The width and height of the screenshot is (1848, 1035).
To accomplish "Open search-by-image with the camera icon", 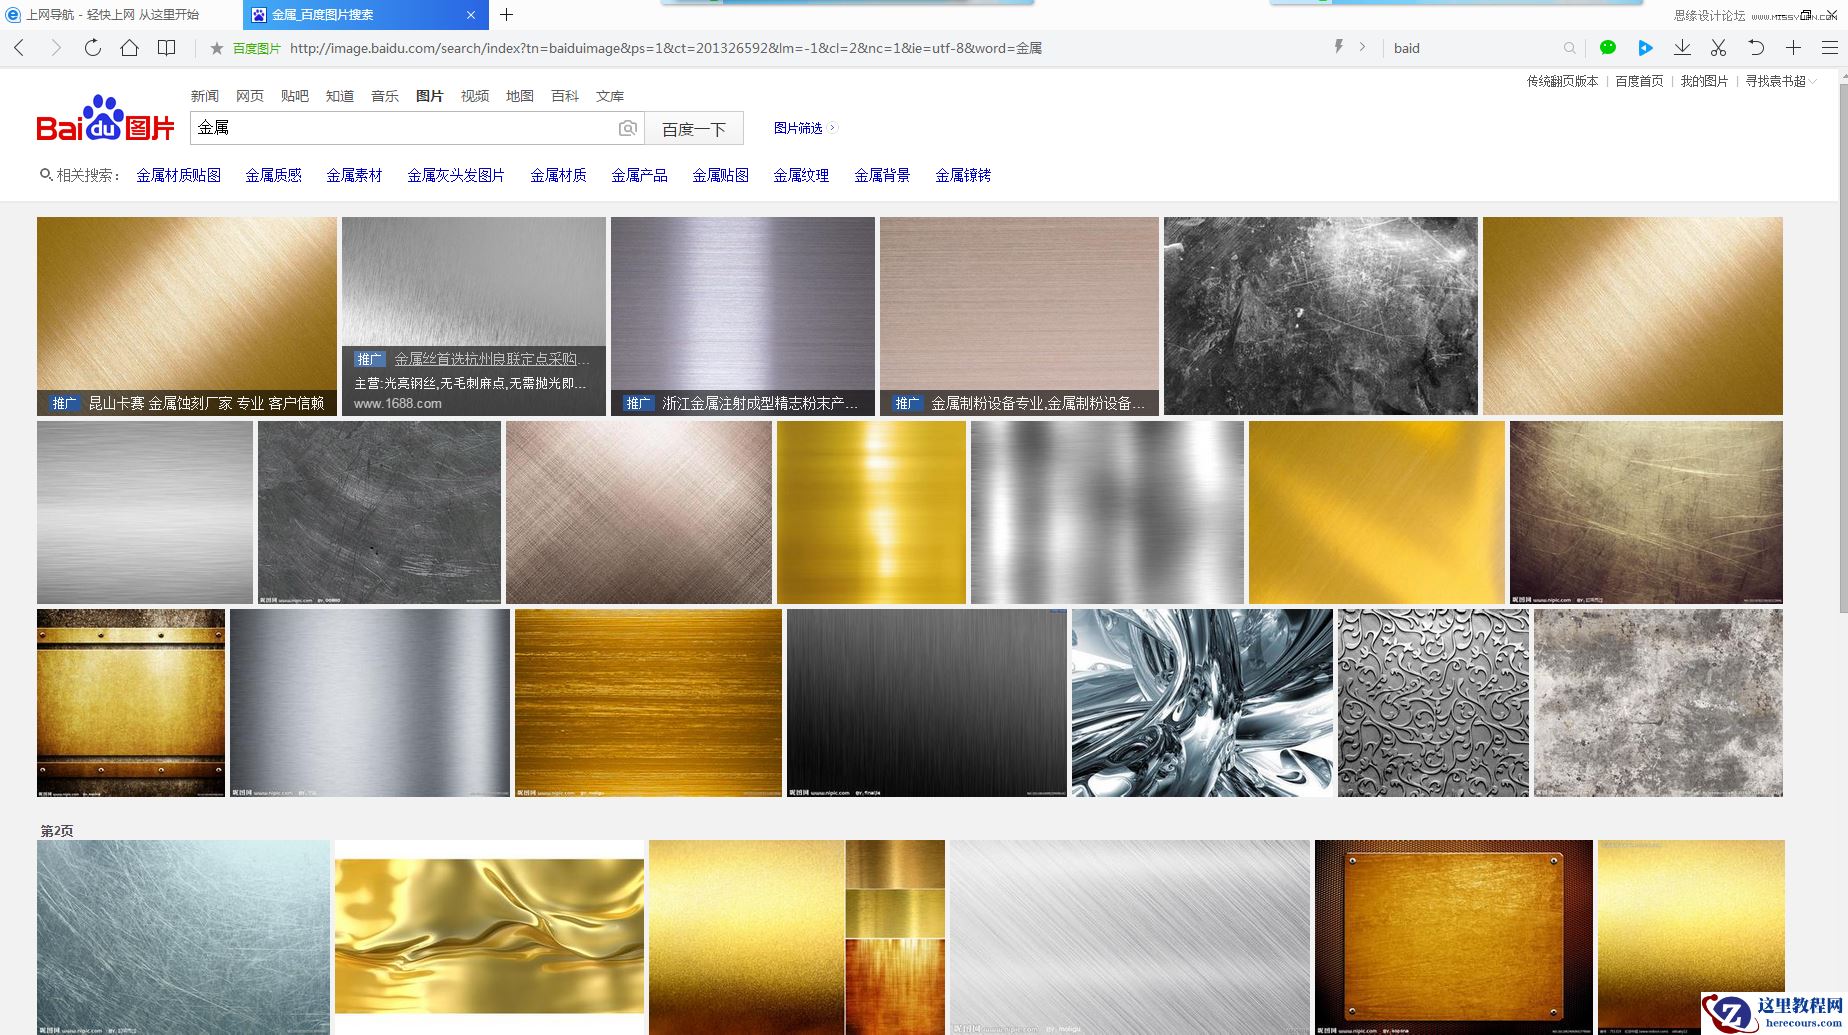I will coord(627,128).
